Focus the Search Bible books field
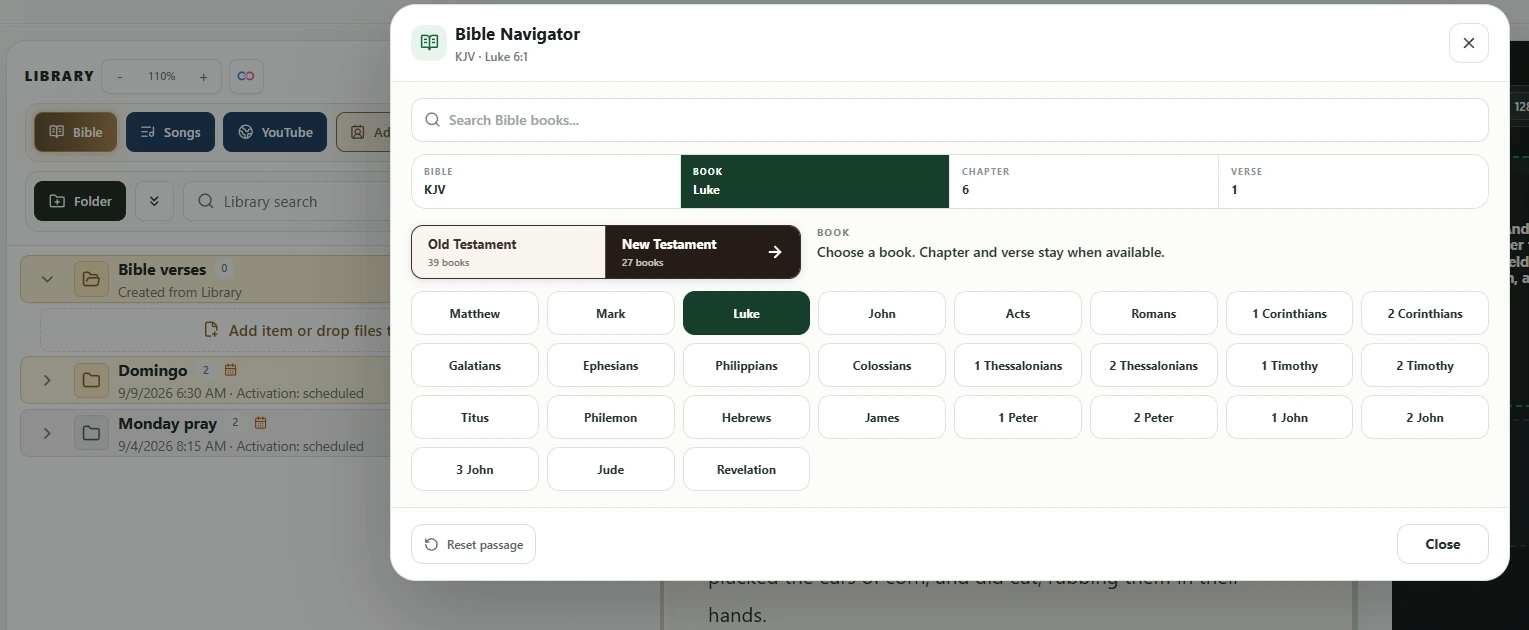Screen dimensions: 1529x630 (x=949, y=120)
